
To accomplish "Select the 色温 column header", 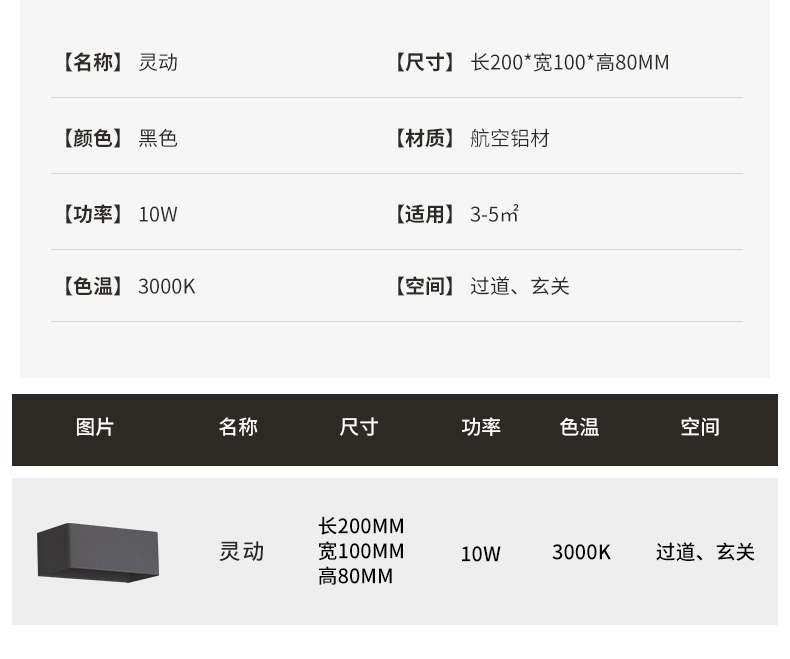I will tap(579, 428).
